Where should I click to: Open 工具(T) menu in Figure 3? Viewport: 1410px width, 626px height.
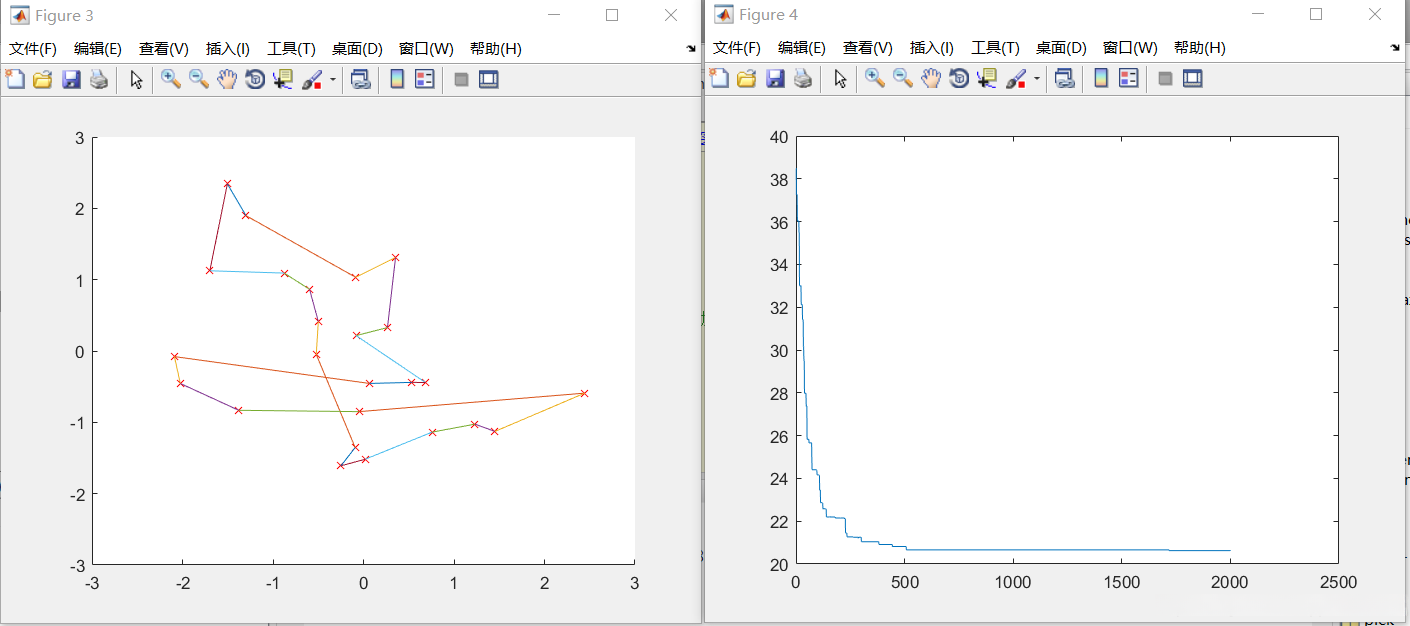pyautogui.click(x=291, y=48)
